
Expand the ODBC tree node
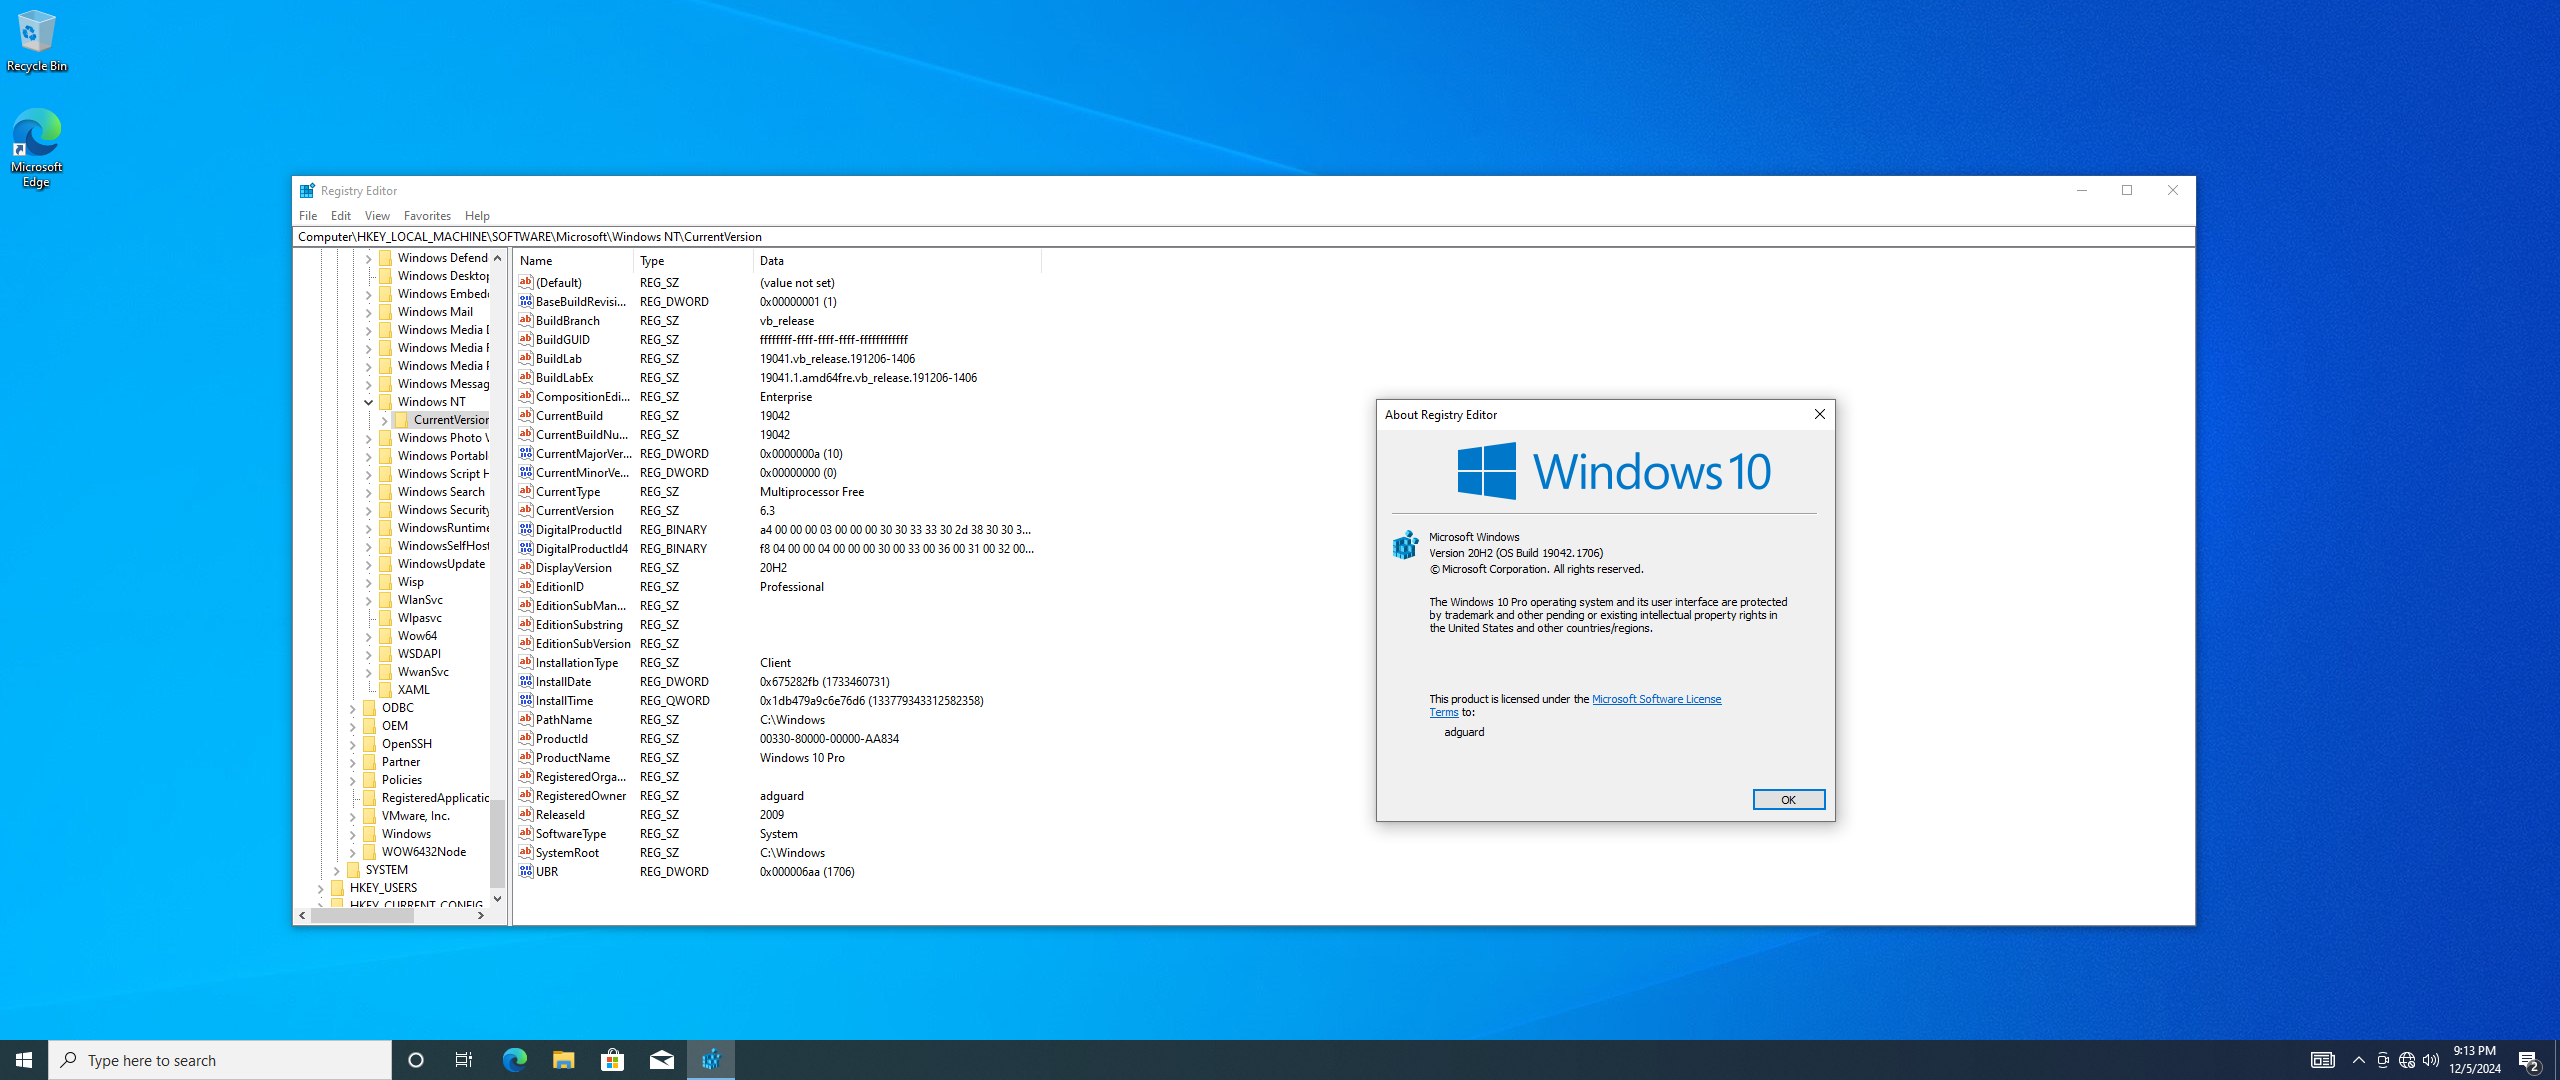[x=352, y=708]
